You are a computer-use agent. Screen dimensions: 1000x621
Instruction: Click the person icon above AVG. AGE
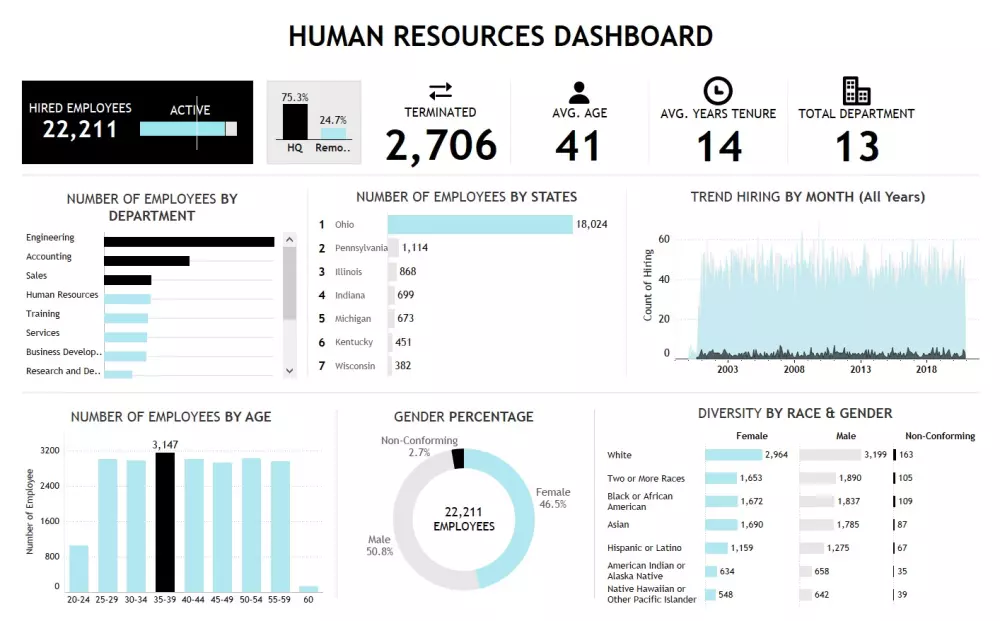(x=578, y=90)
